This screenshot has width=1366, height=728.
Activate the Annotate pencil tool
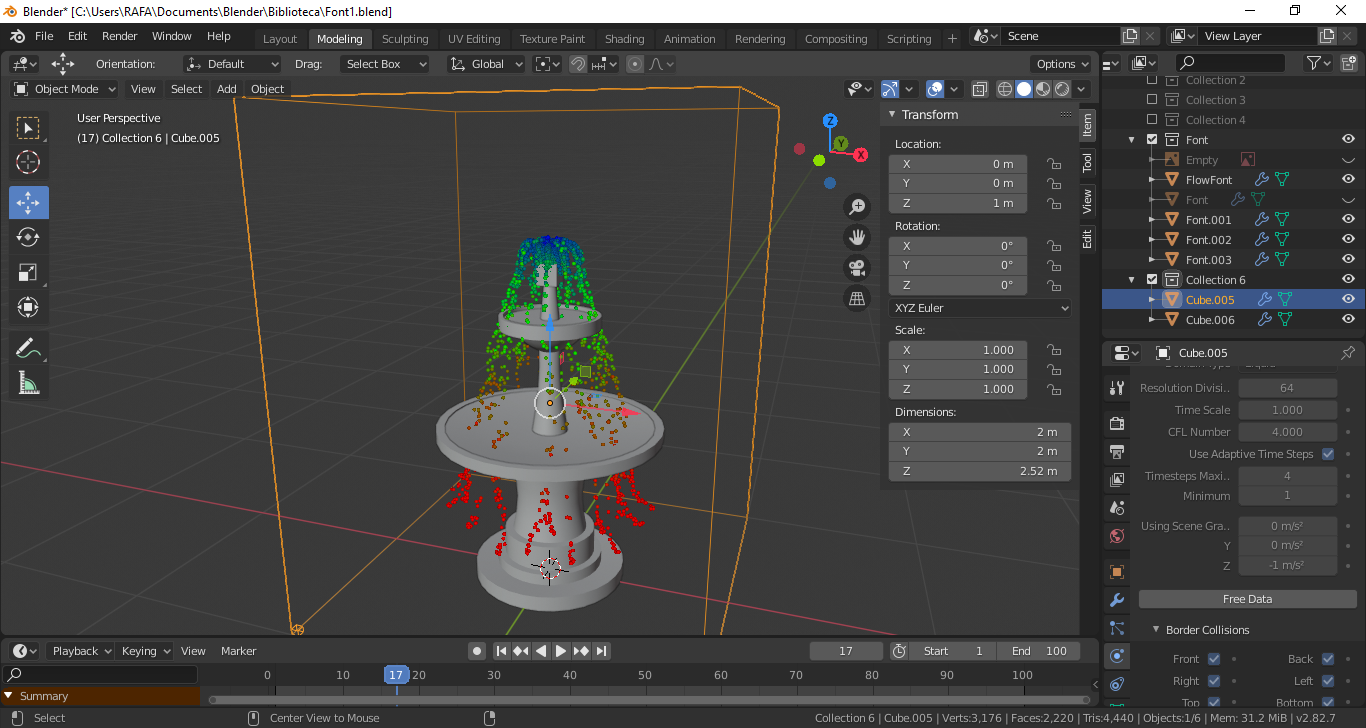tap(28, 348)
